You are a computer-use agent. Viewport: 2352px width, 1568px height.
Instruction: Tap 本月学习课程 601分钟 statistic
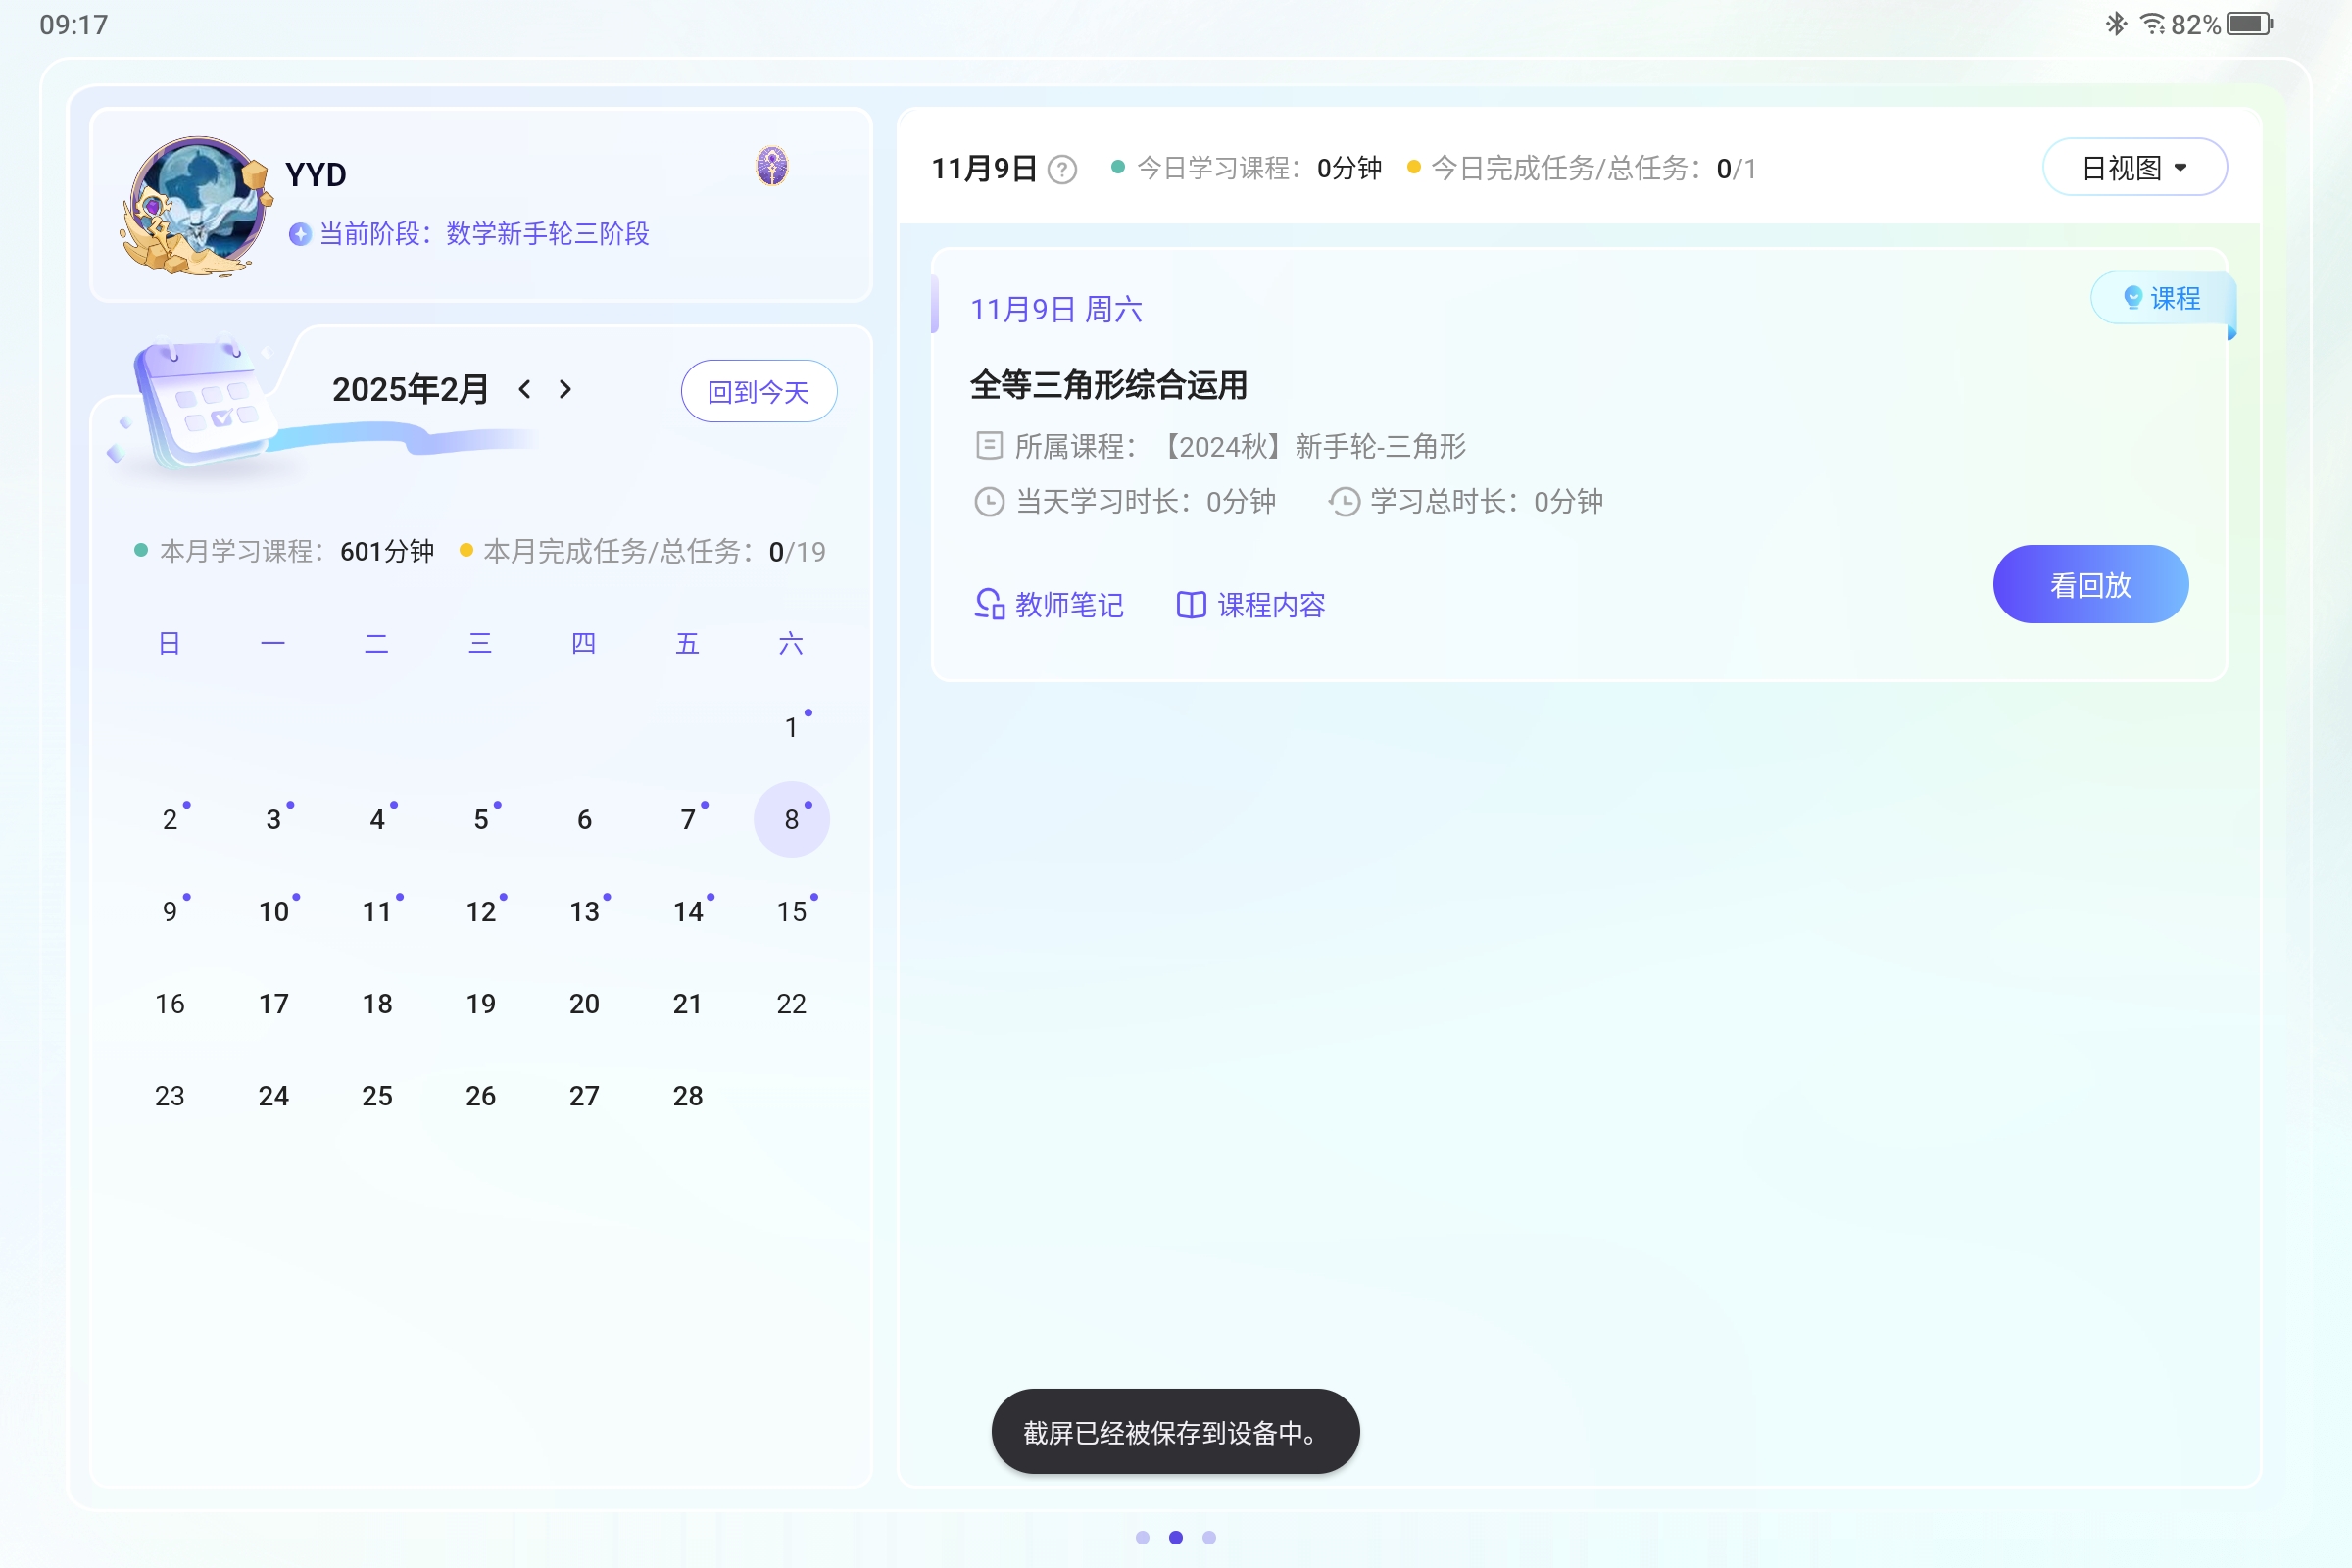[285, 551]
